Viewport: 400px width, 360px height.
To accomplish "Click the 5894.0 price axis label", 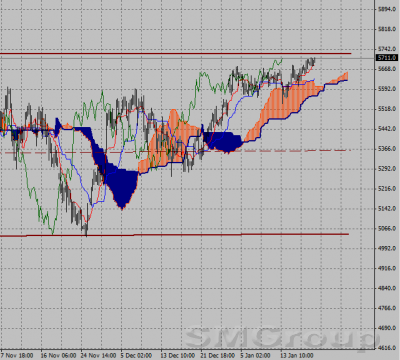I will click(x=387, y=9).
